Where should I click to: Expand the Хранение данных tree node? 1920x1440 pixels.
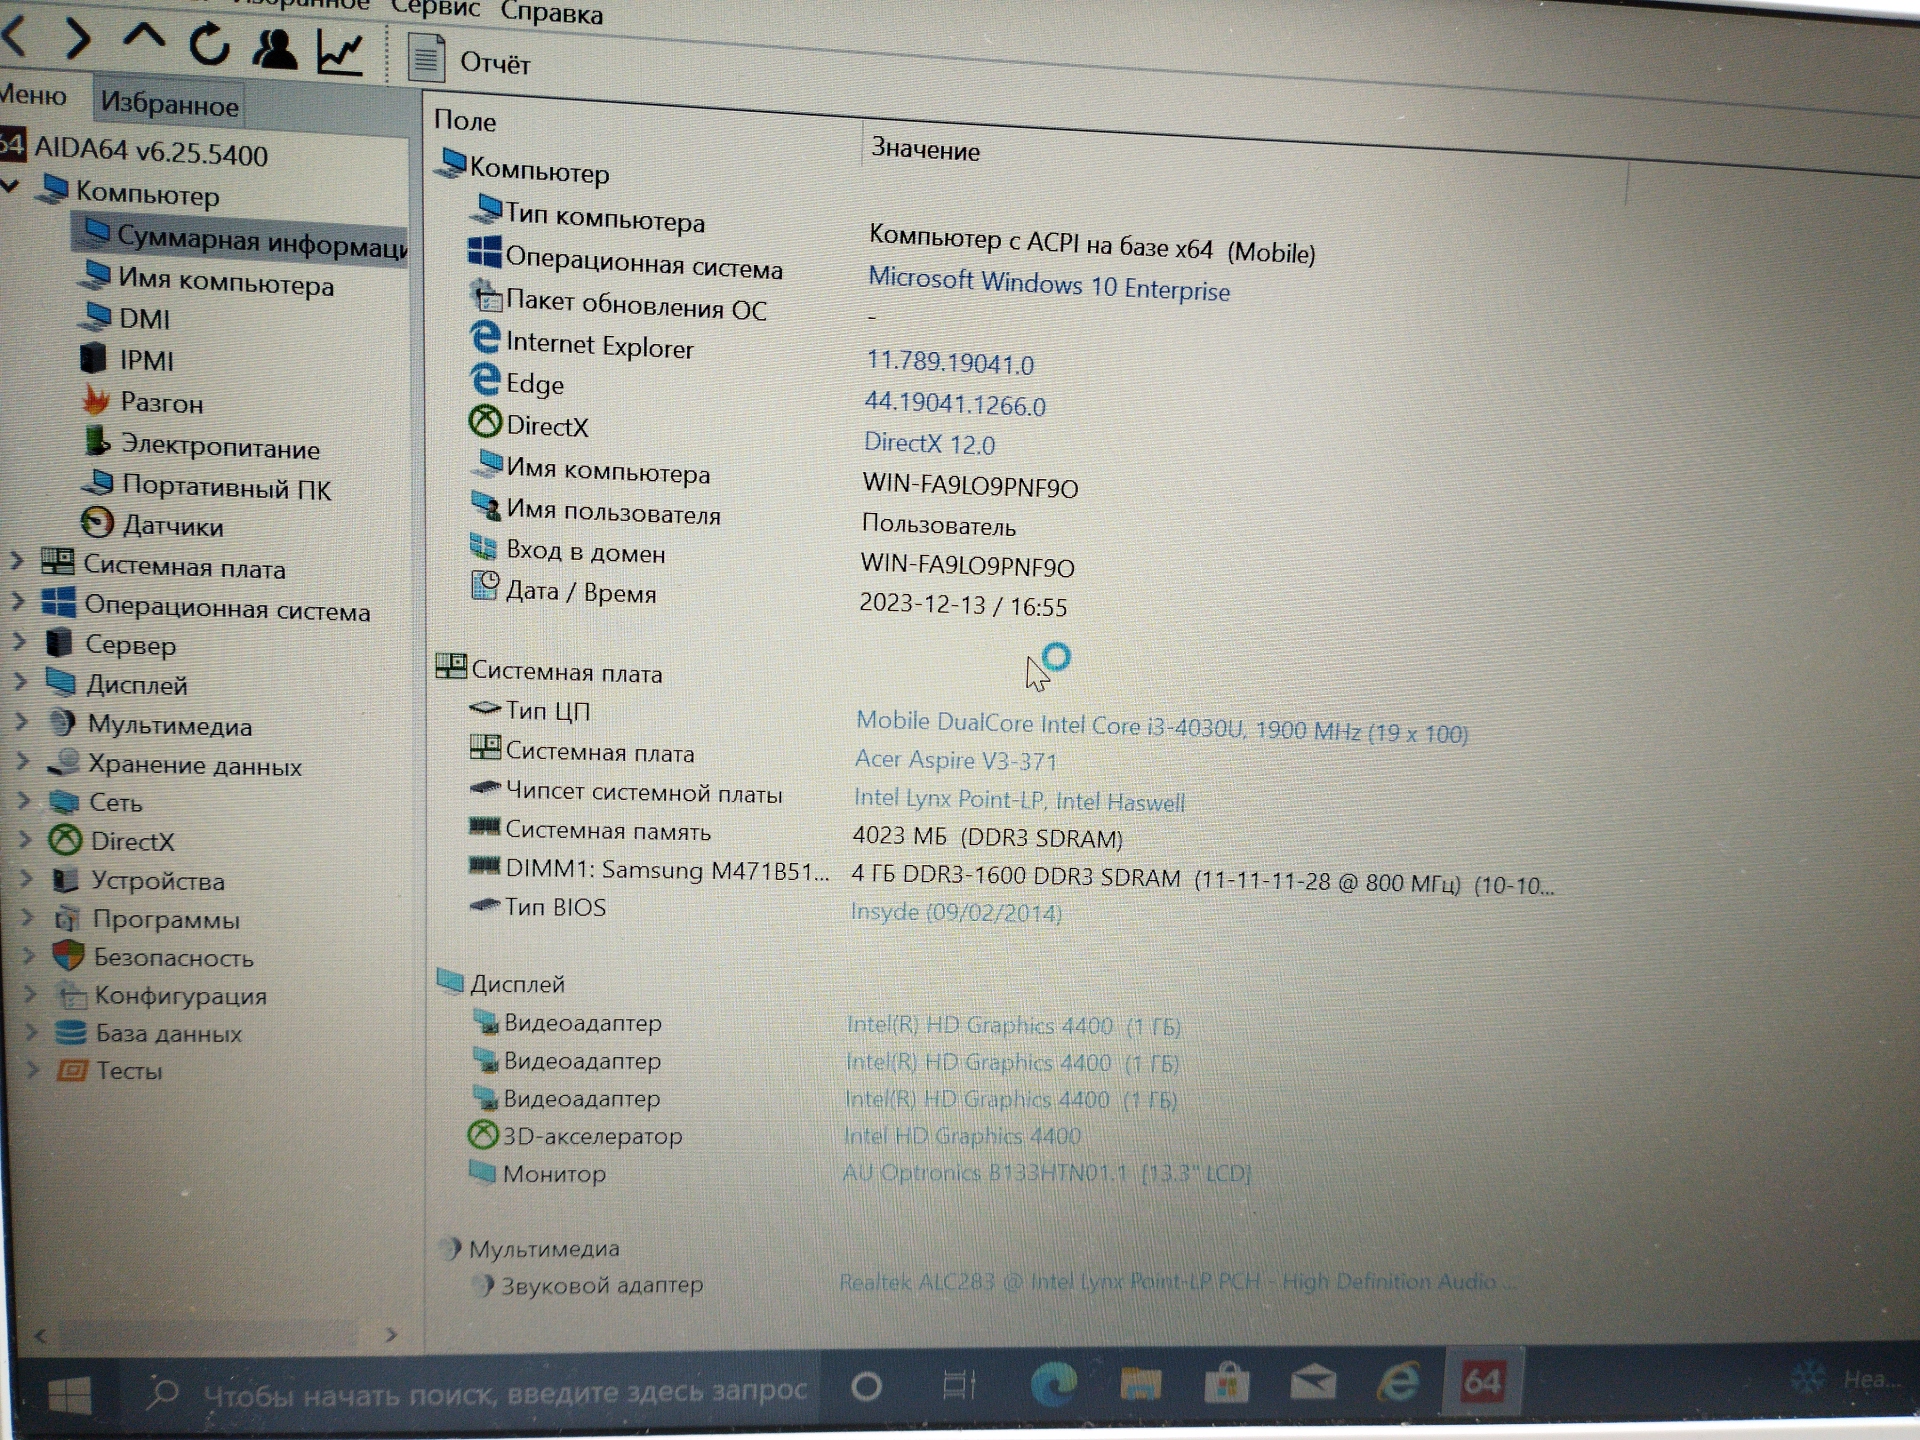[22, 761]
